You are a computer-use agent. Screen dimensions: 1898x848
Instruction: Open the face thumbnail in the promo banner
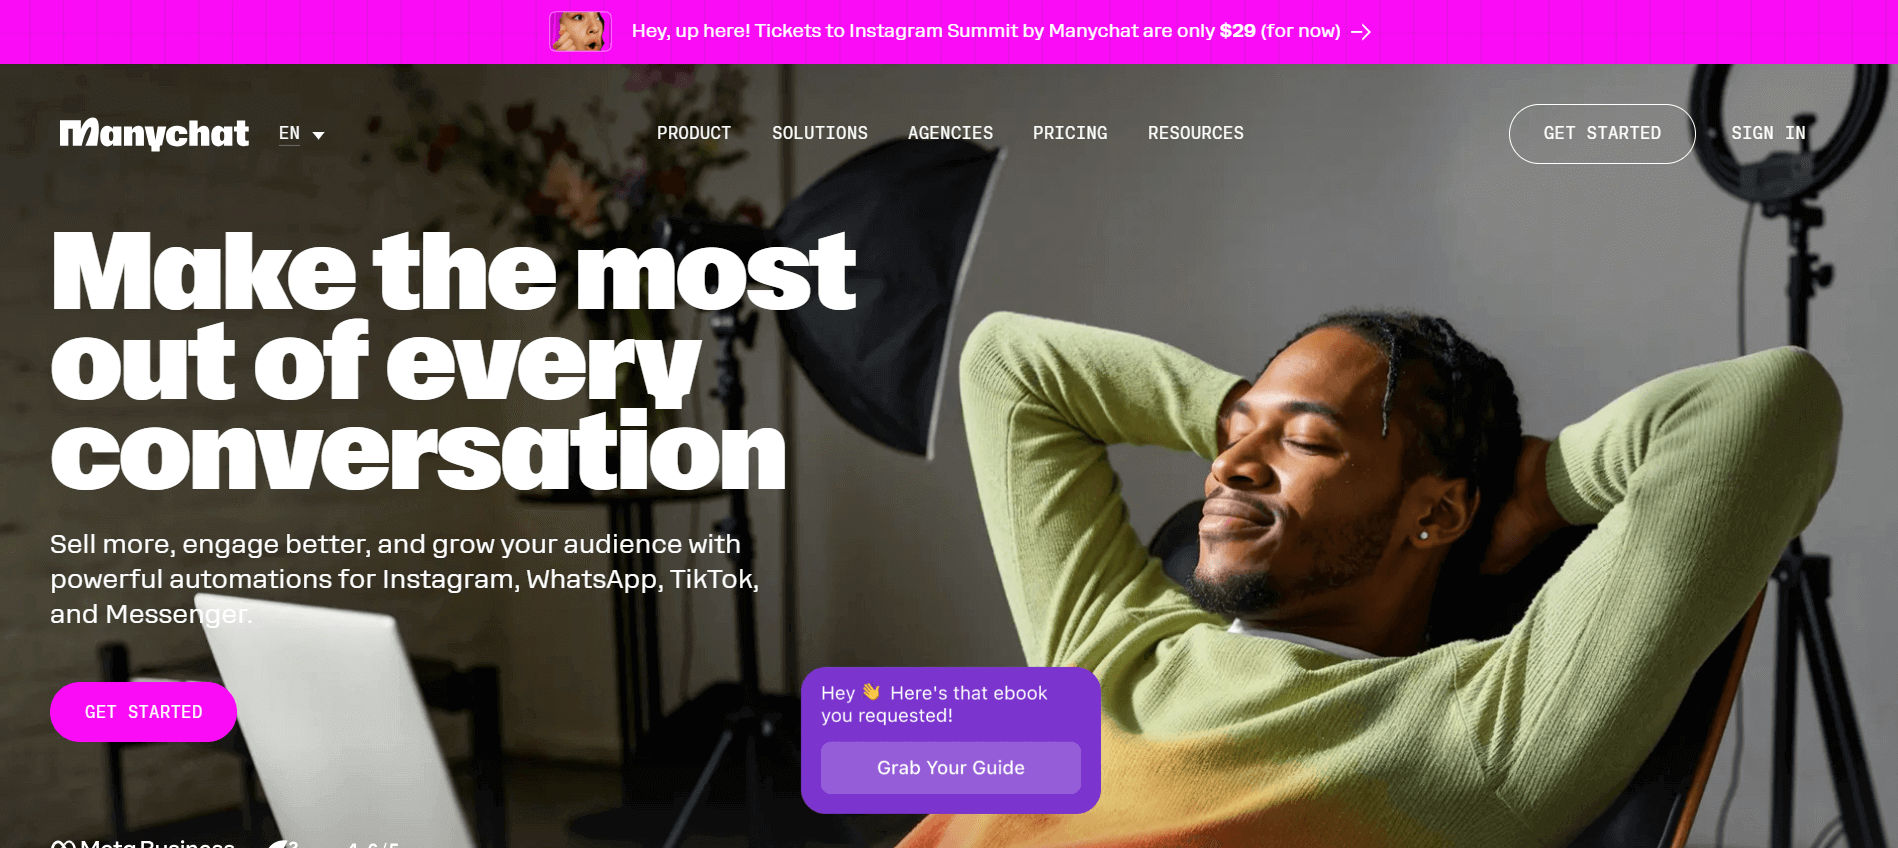click(x=580, y=32)
